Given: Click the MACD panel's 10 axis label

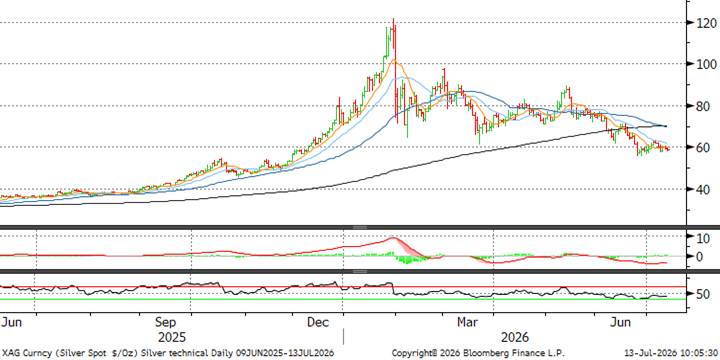Looking at the screenshot, I should click(x=702, y=238).
